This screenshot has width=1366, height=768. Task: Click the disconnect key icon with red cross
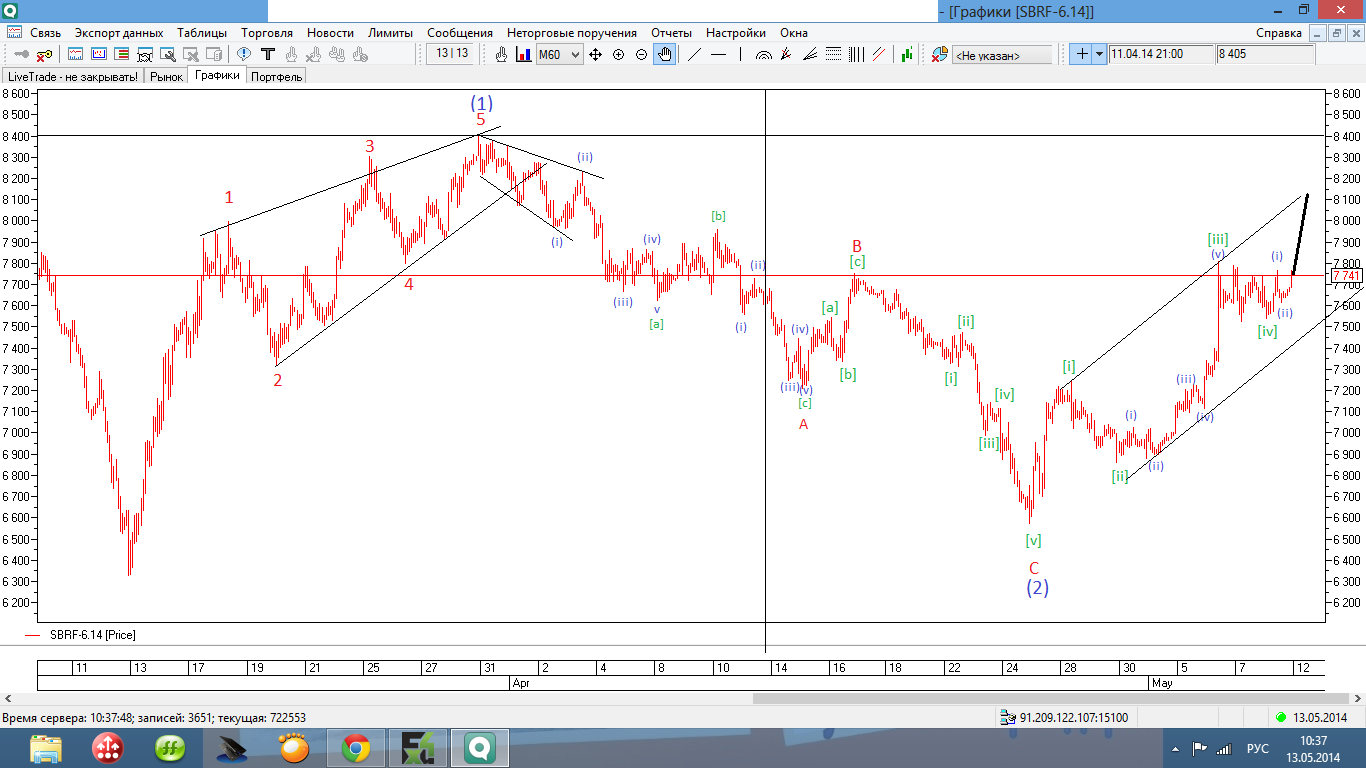45,54
